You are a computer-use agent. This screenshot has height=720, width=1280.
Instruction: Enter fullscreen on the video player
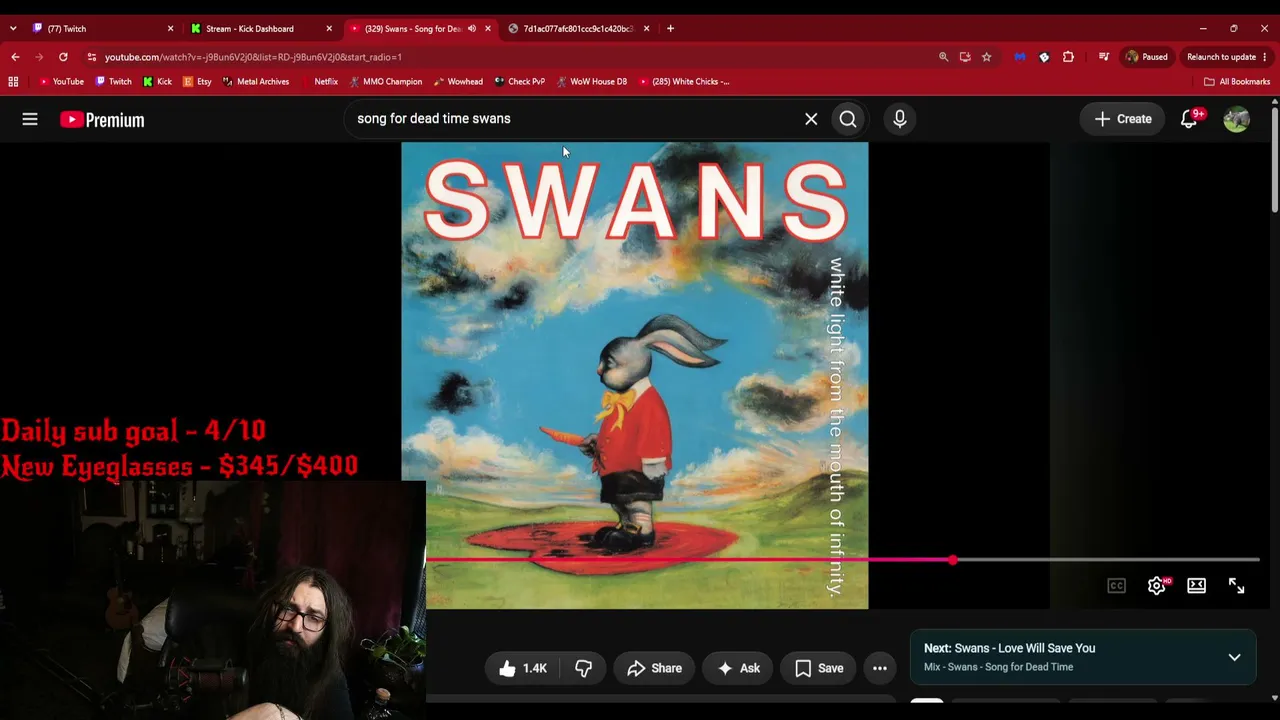coord(1236,586)
